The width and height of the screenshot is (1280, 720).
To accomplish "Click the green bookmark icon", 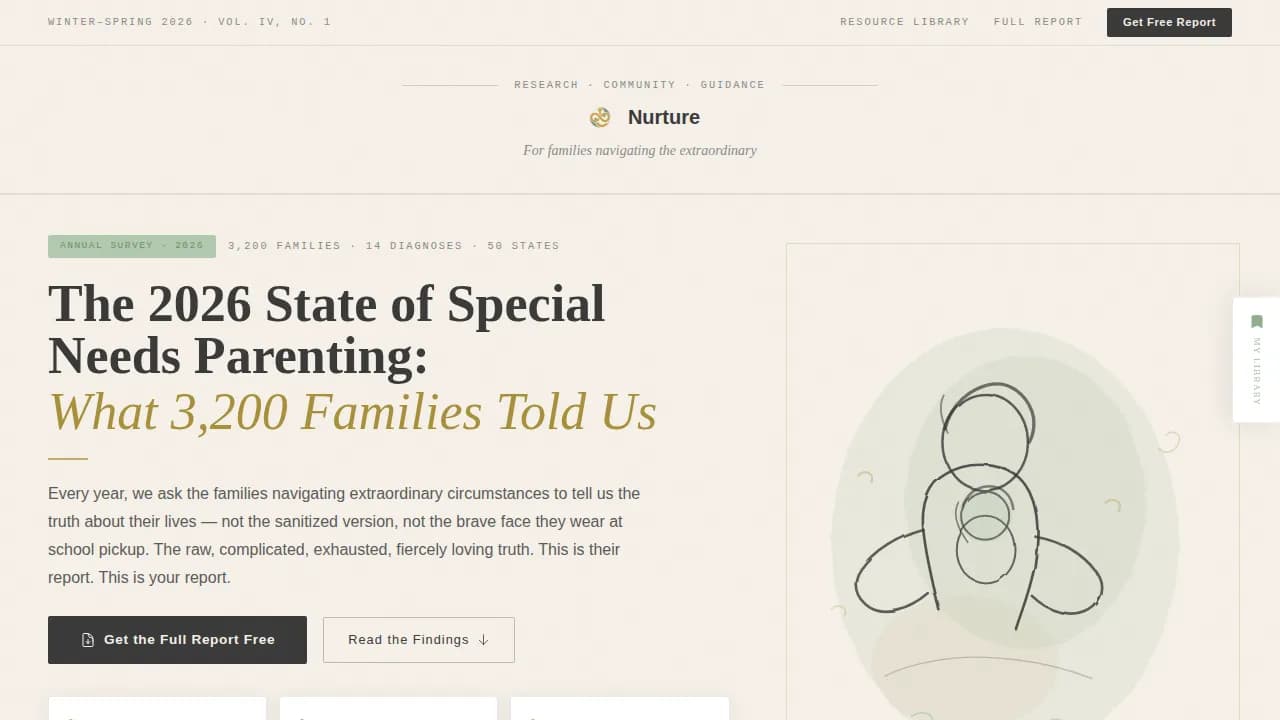I will (1257, 322).
